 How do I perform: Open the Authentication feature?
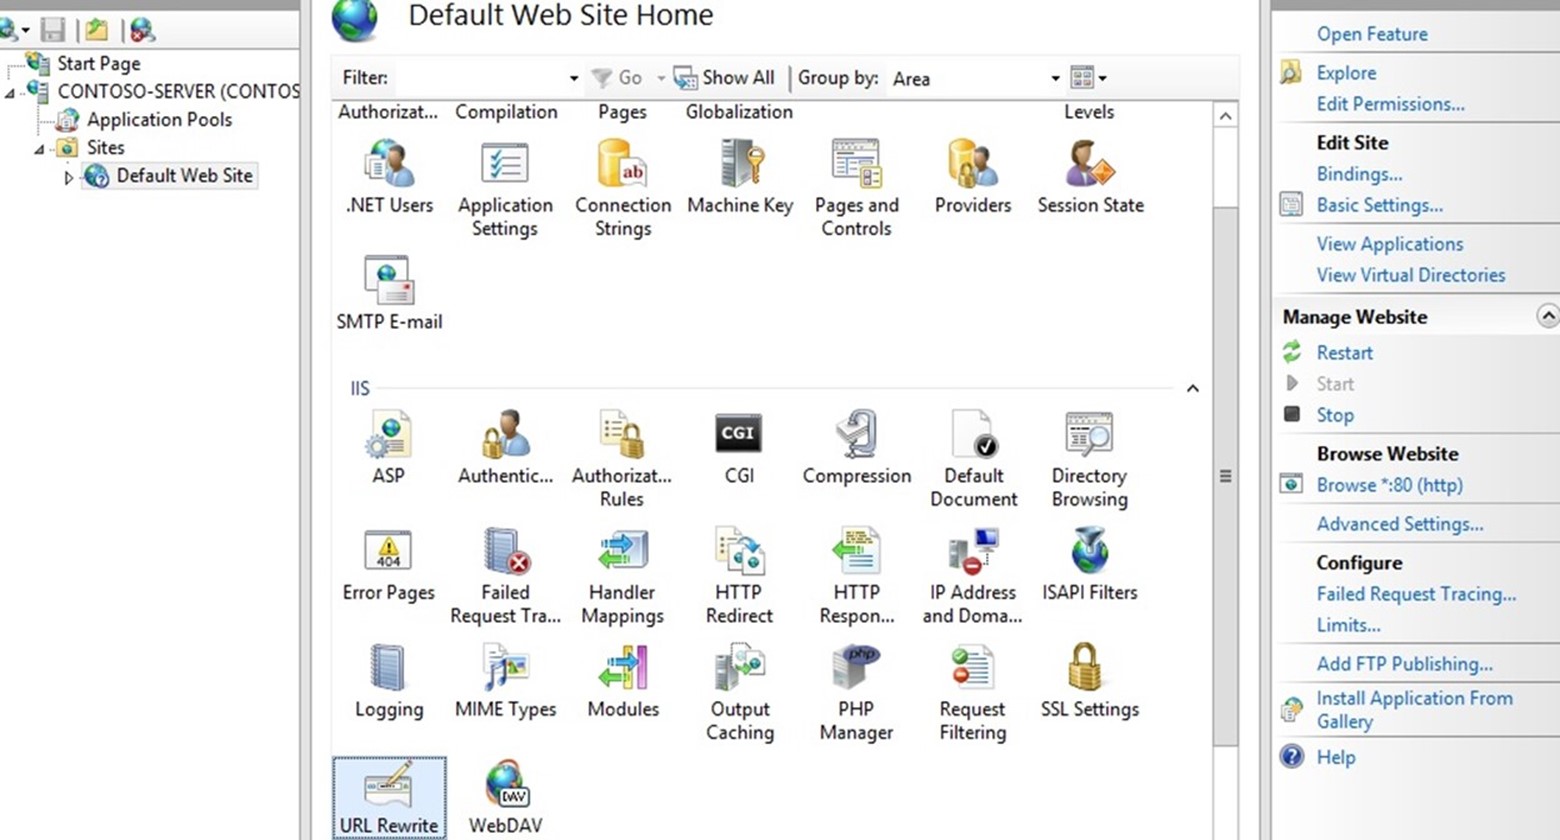pos(505,448)
